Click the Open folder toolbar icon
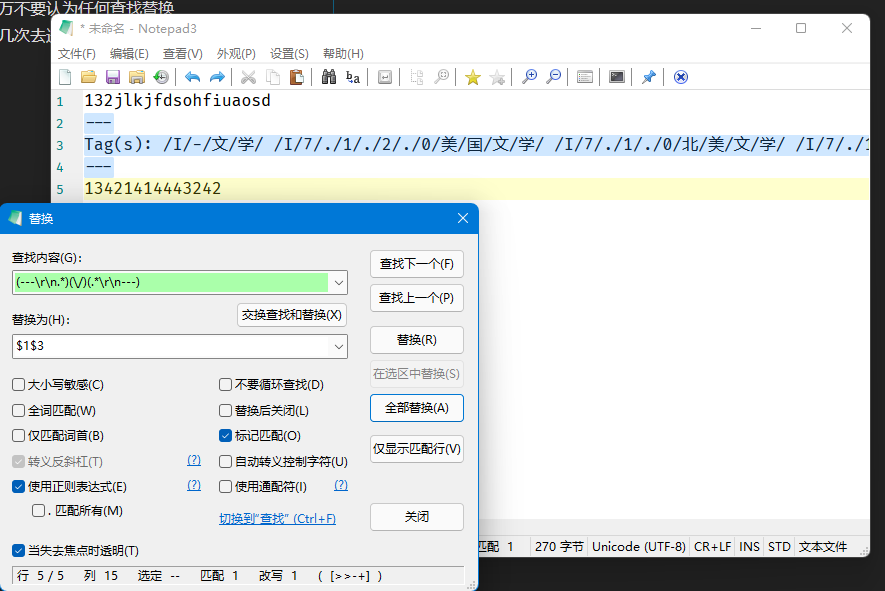 click(x=88, y=77)
